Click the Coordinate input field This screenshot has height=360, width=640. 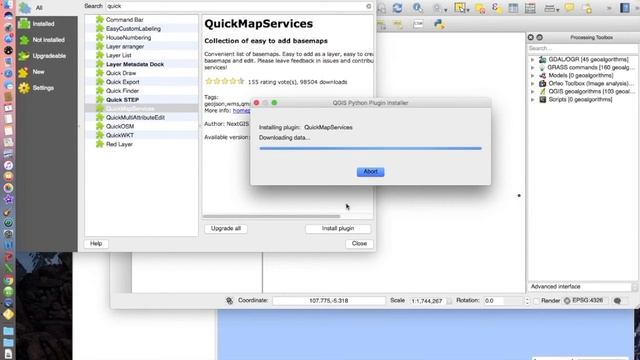point(329,301)
